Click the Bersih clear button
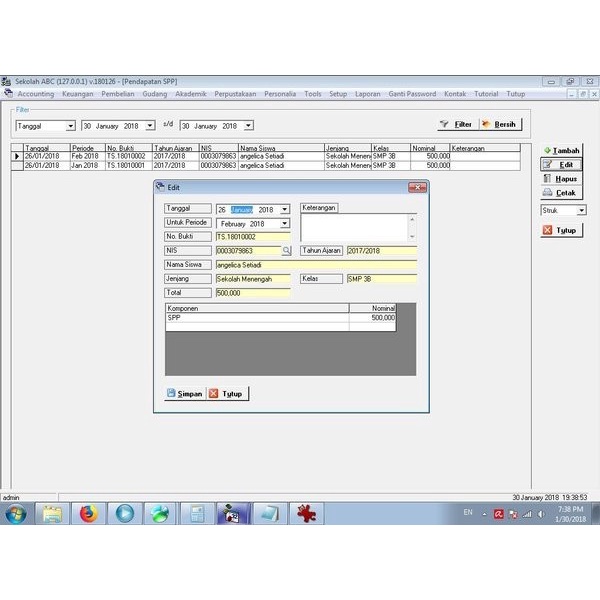 coord(501,124)
